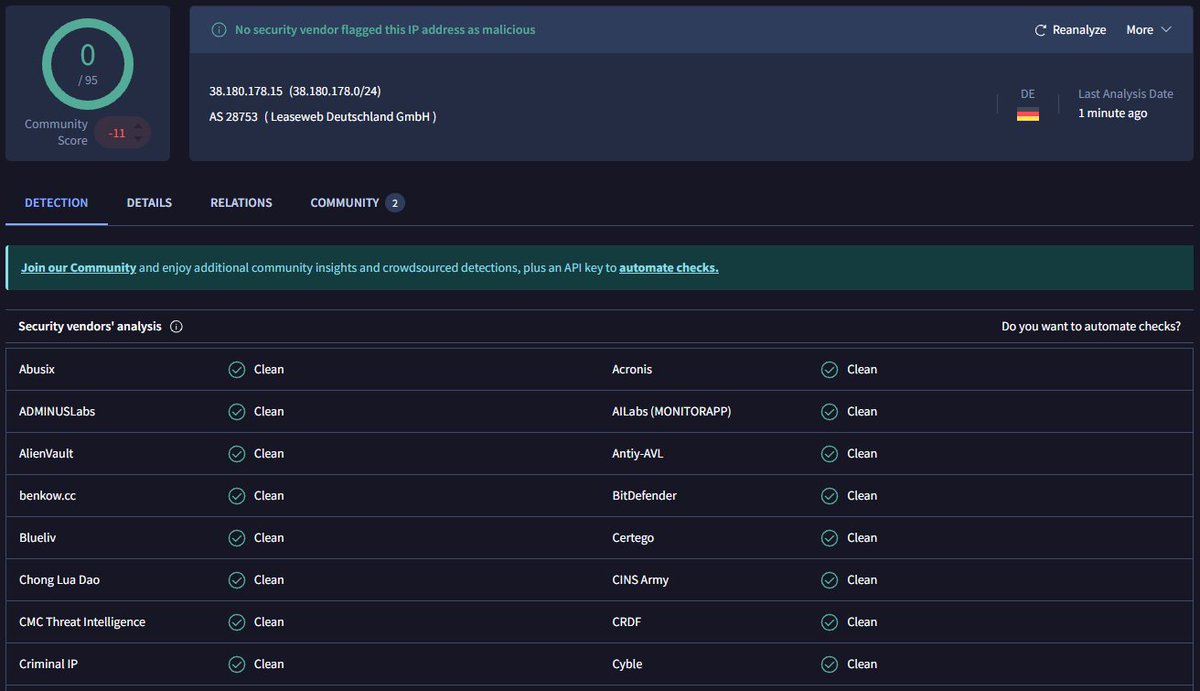Click the AILabs (MONITORAPP) vendor name
Screen dimensions: 1200x691
click(672, 412)
